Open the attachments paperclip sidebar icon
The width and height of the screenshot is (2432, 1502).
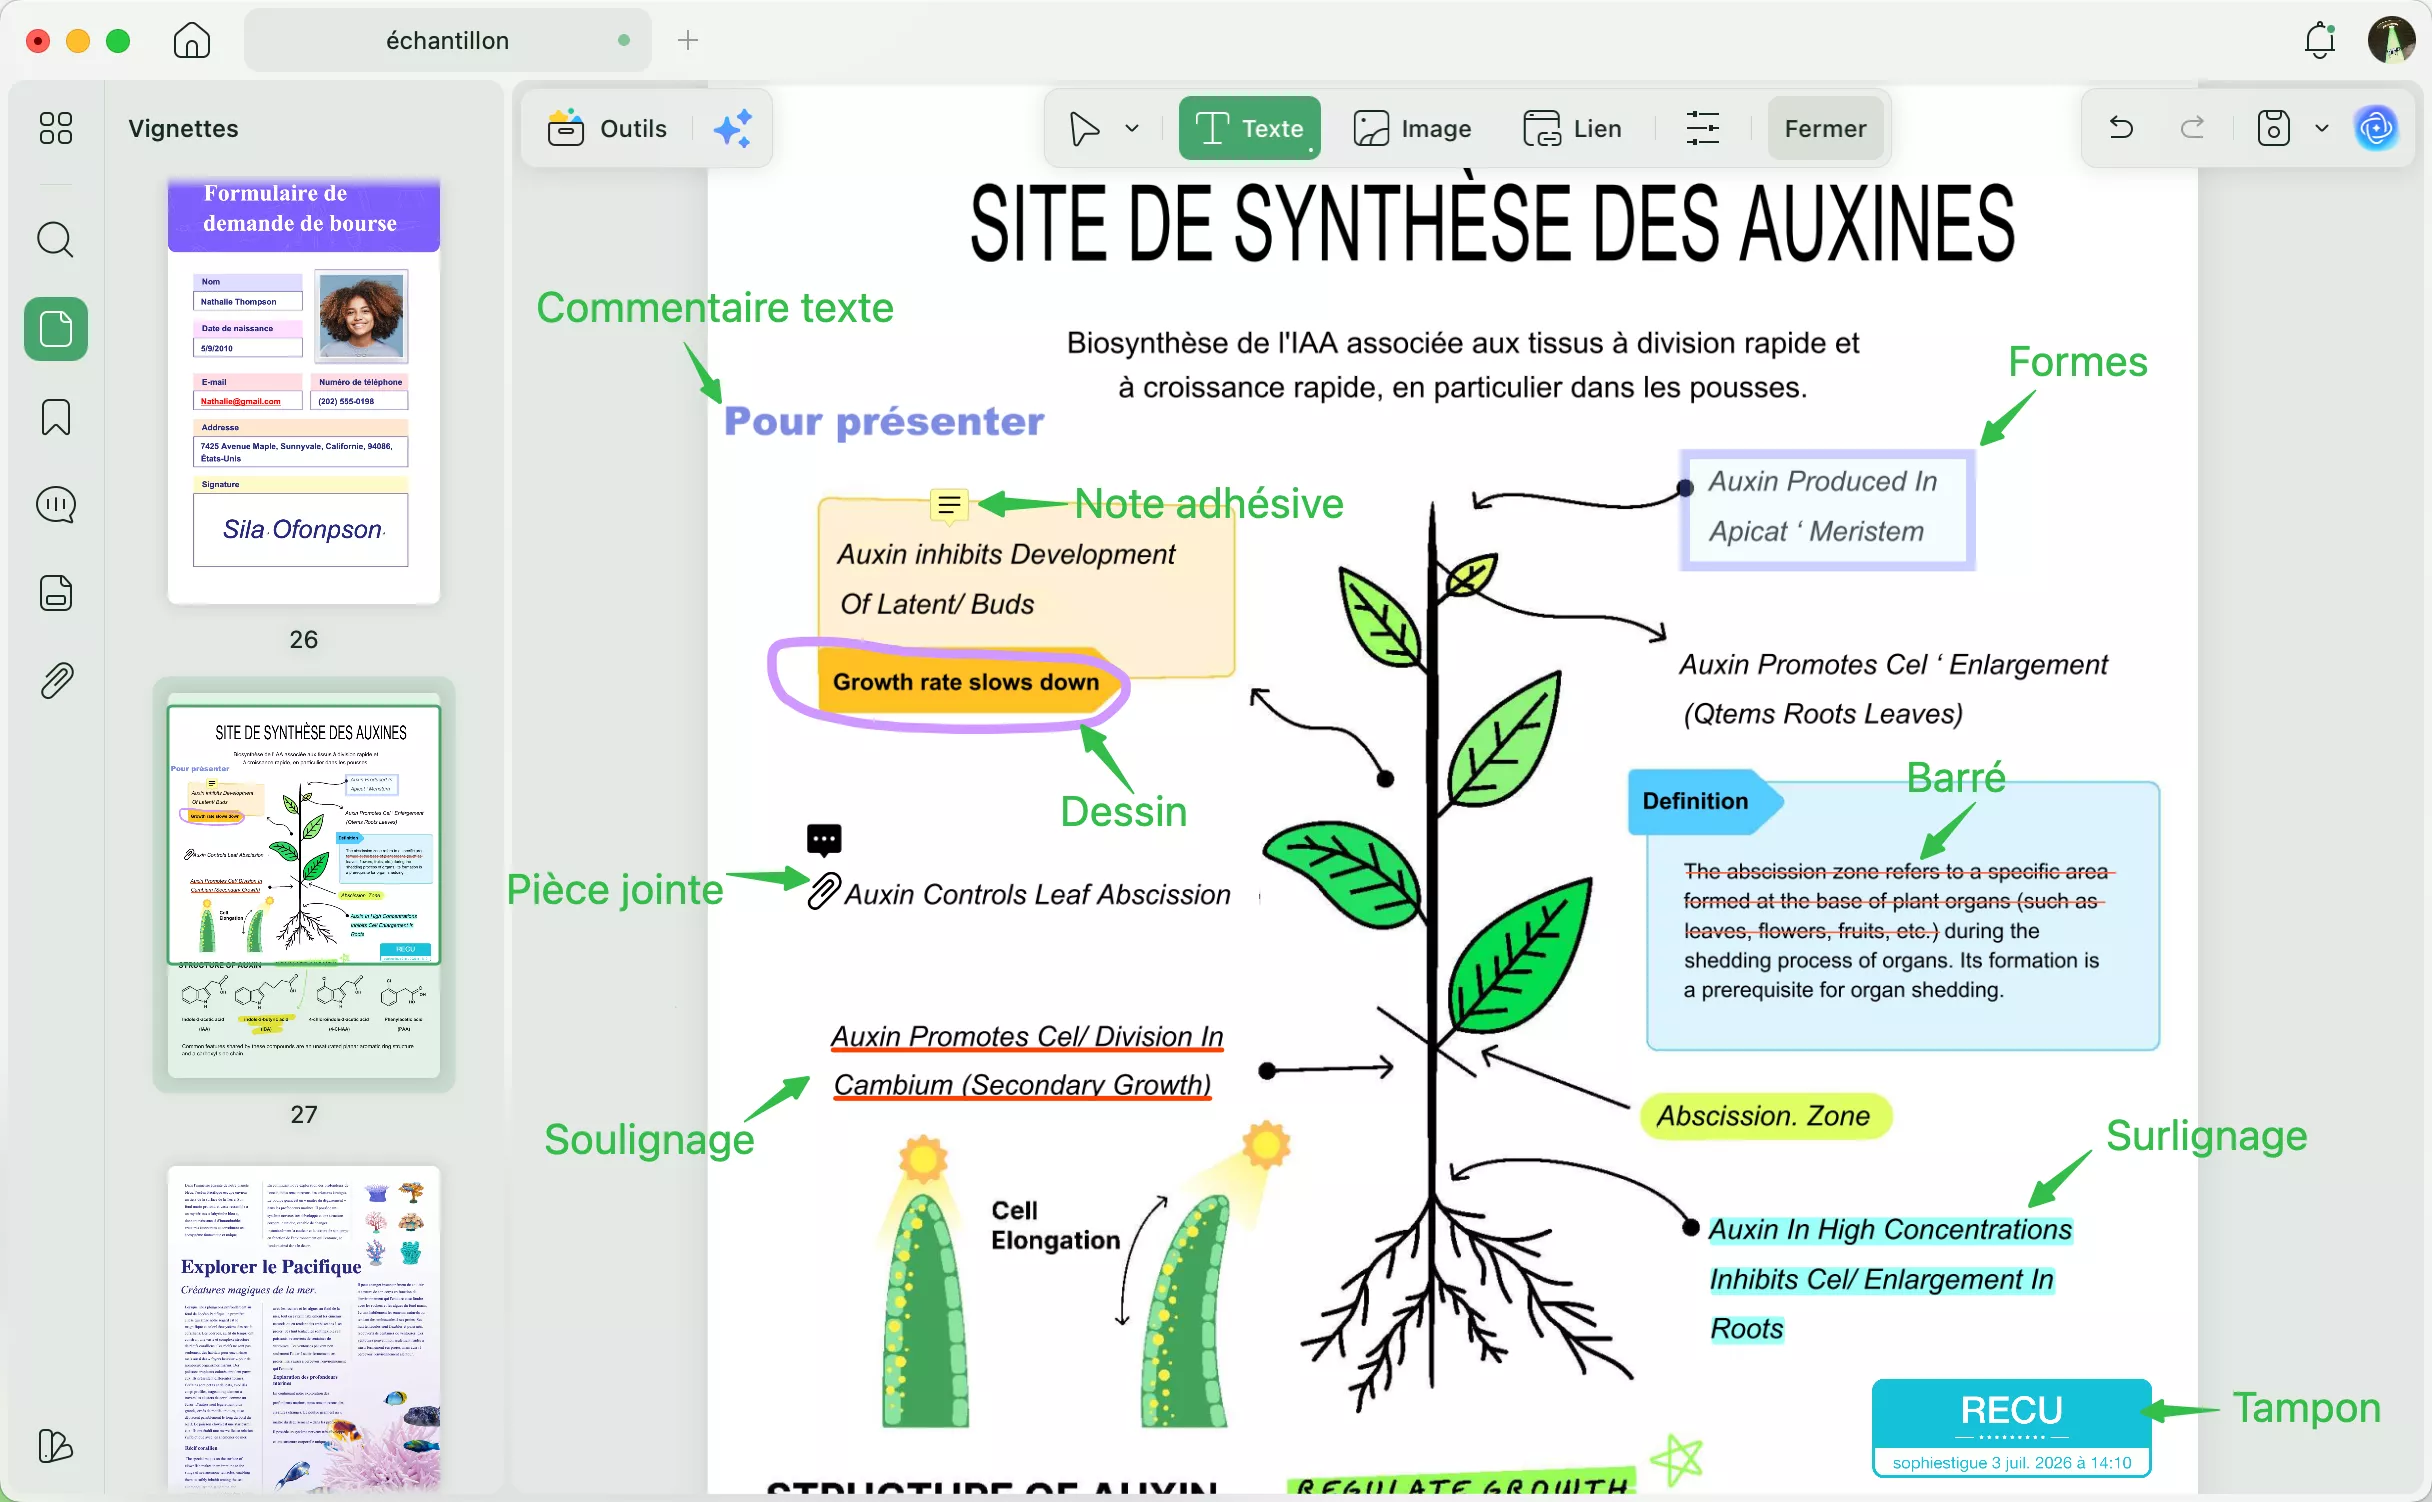click(56, 681)
